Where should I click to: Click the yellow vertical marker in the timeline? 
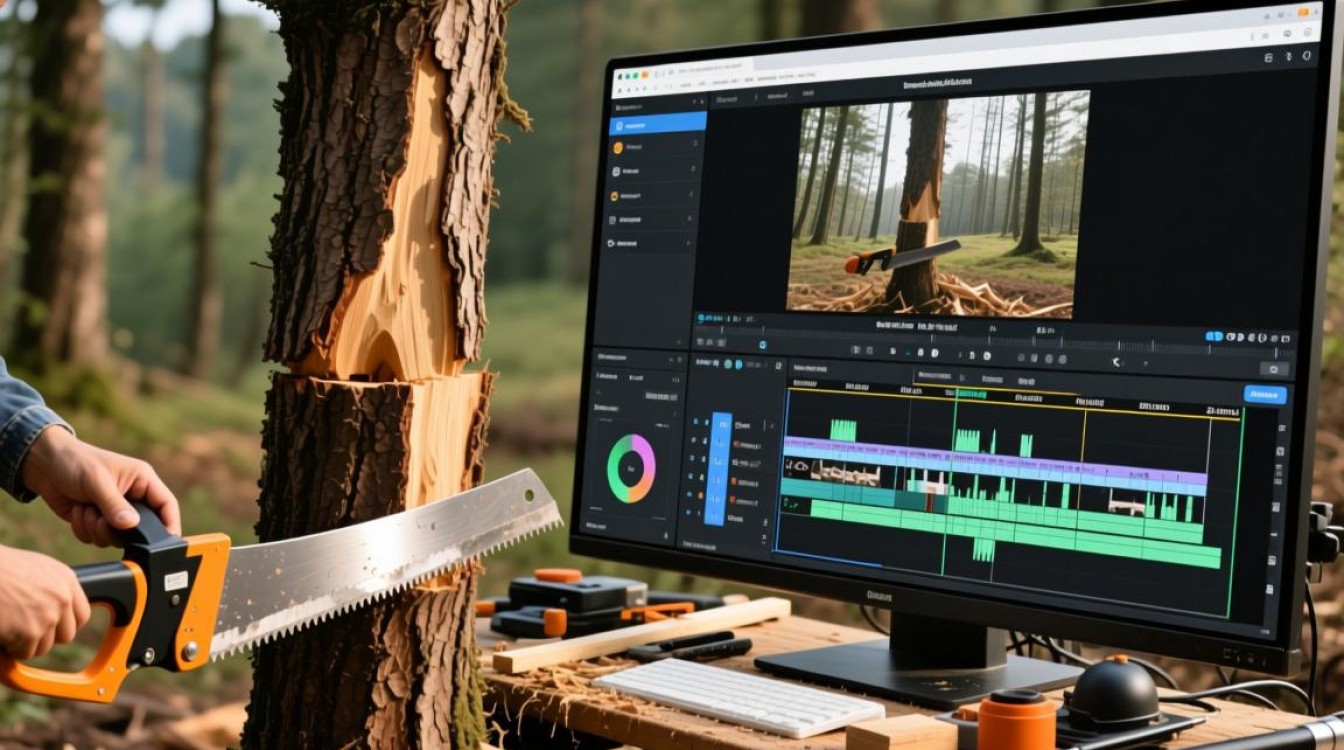click(x=1084, y=435)
